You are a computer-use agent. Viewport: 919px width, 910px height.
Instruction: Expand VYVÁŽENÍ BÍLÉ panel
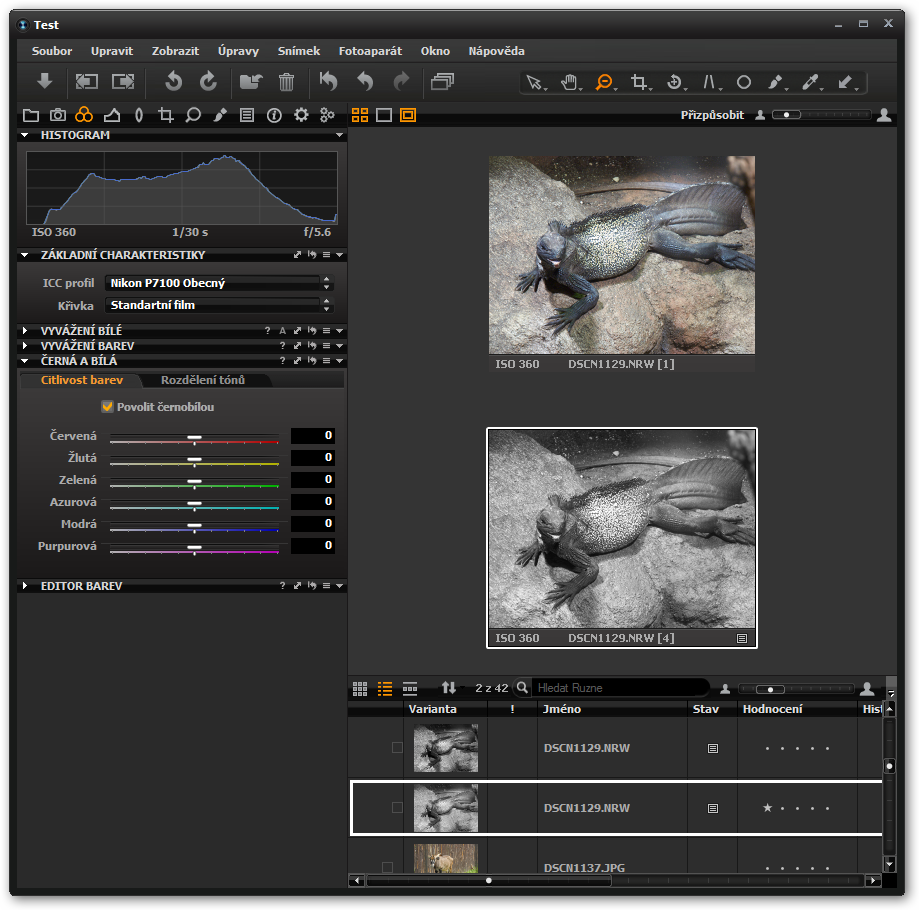point(25,330)
